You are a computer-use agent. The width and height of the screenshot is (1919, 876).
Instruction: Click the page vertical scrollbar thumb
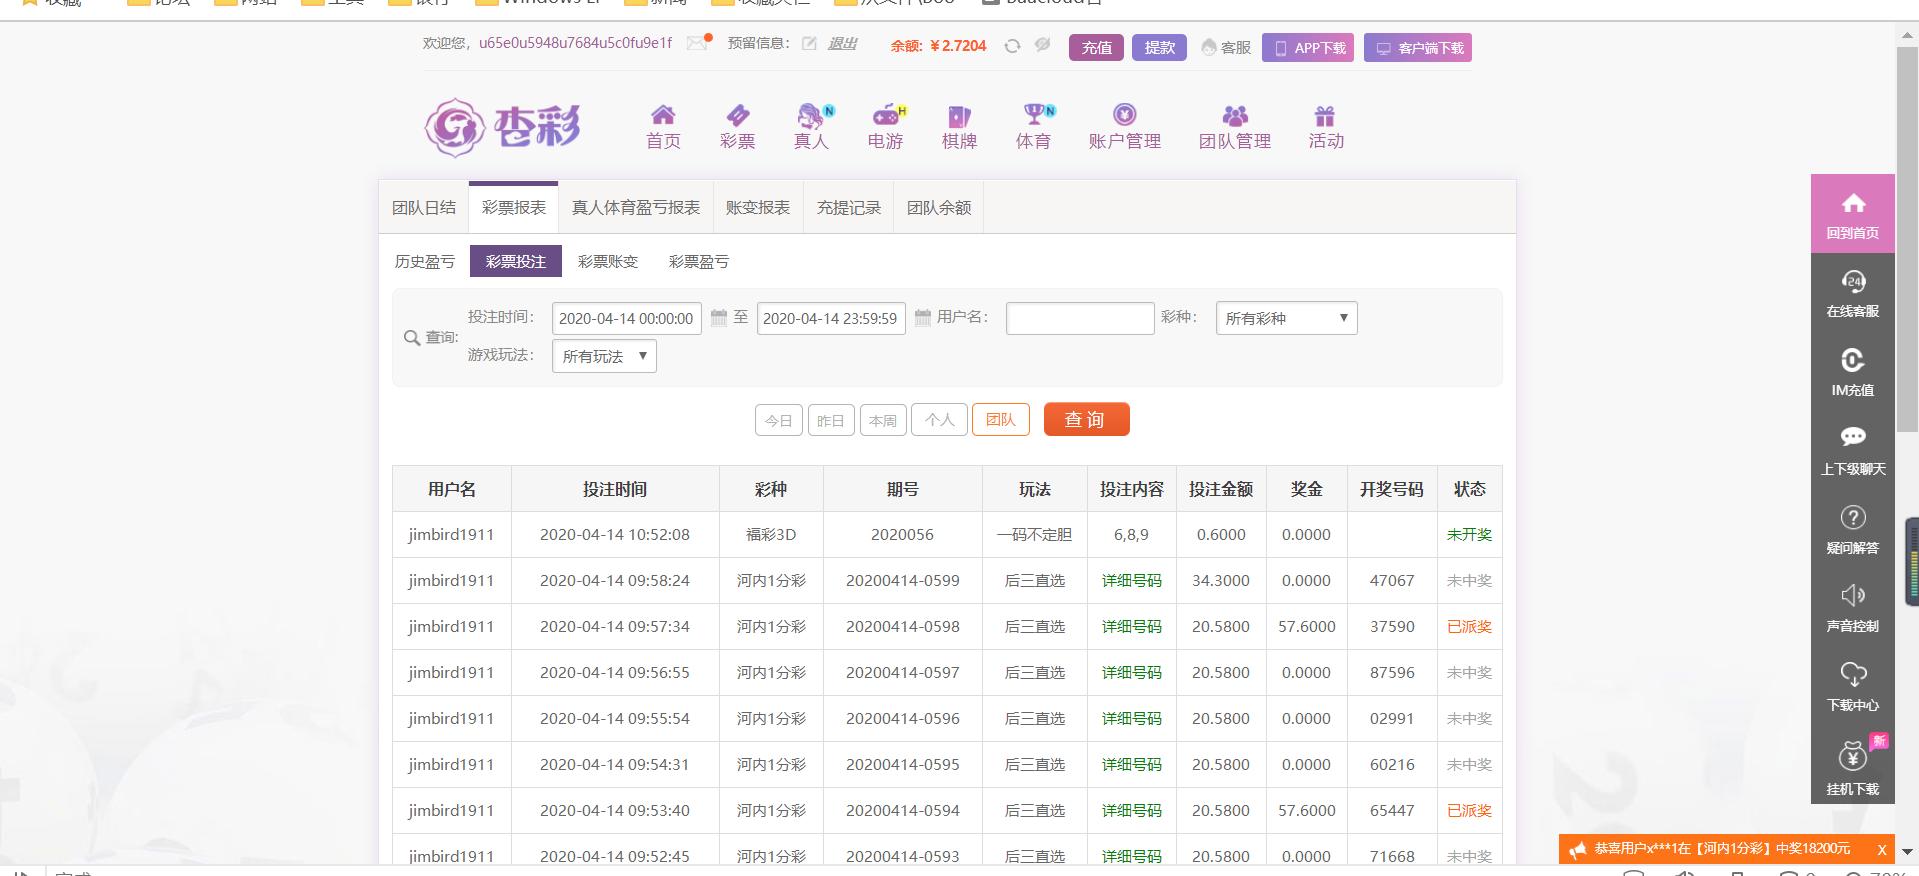coord(1906,238)
